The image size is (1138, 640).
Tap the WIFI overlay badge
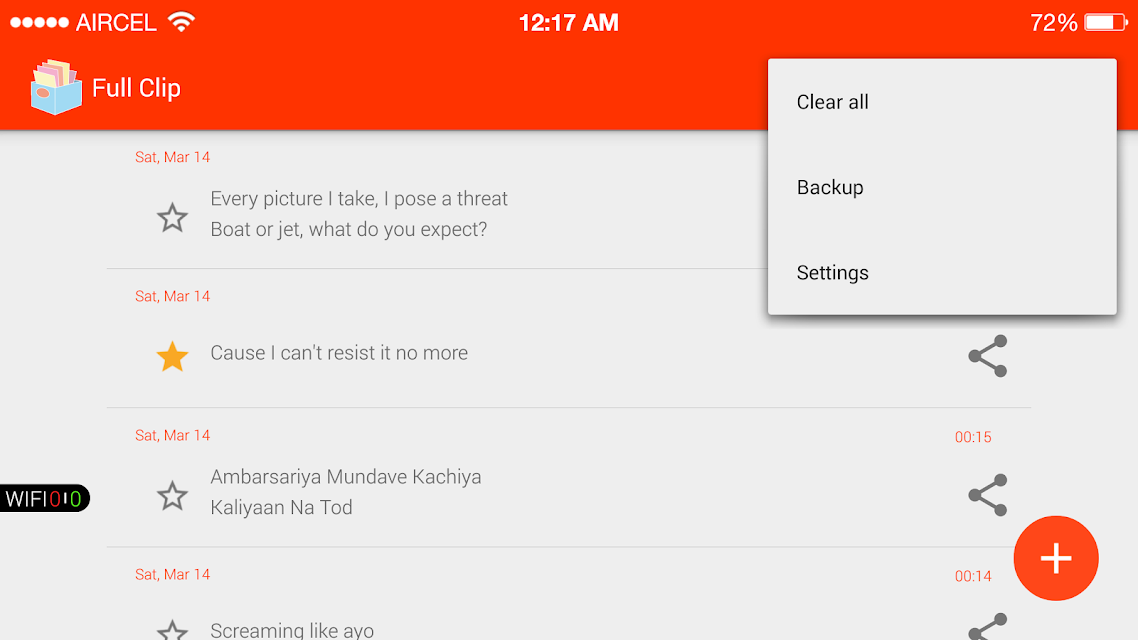tap(45, 499)
